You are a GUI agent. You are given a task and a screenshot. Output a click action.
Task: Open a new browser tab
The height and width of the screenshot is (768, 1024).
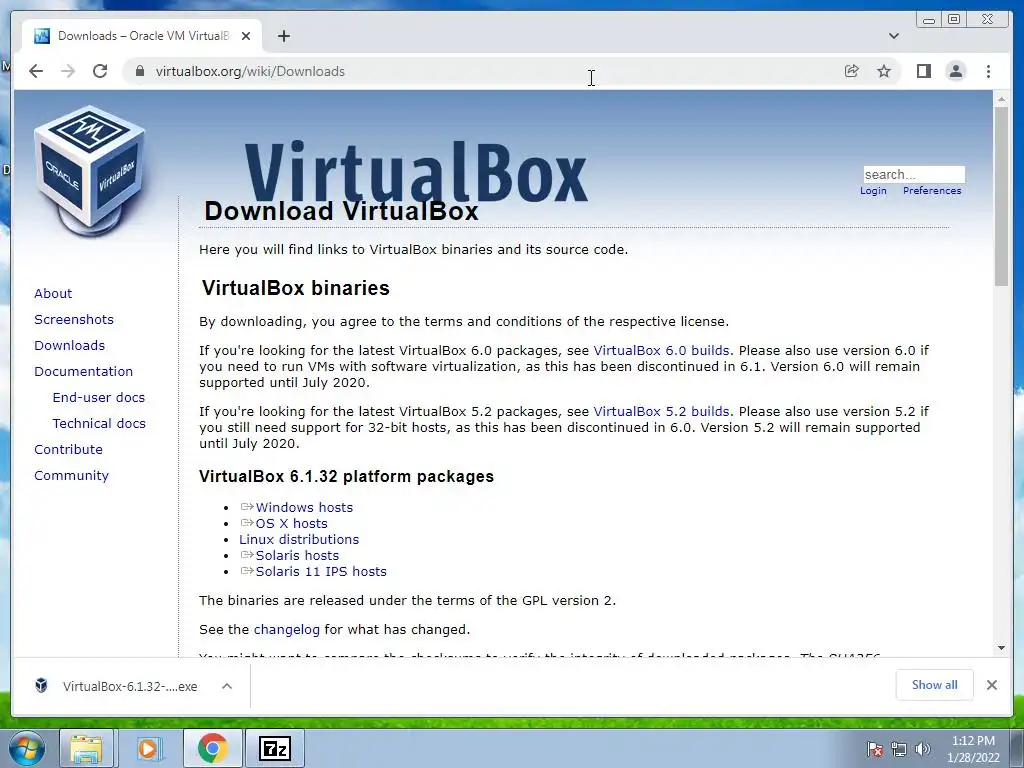tap(283, 36)
